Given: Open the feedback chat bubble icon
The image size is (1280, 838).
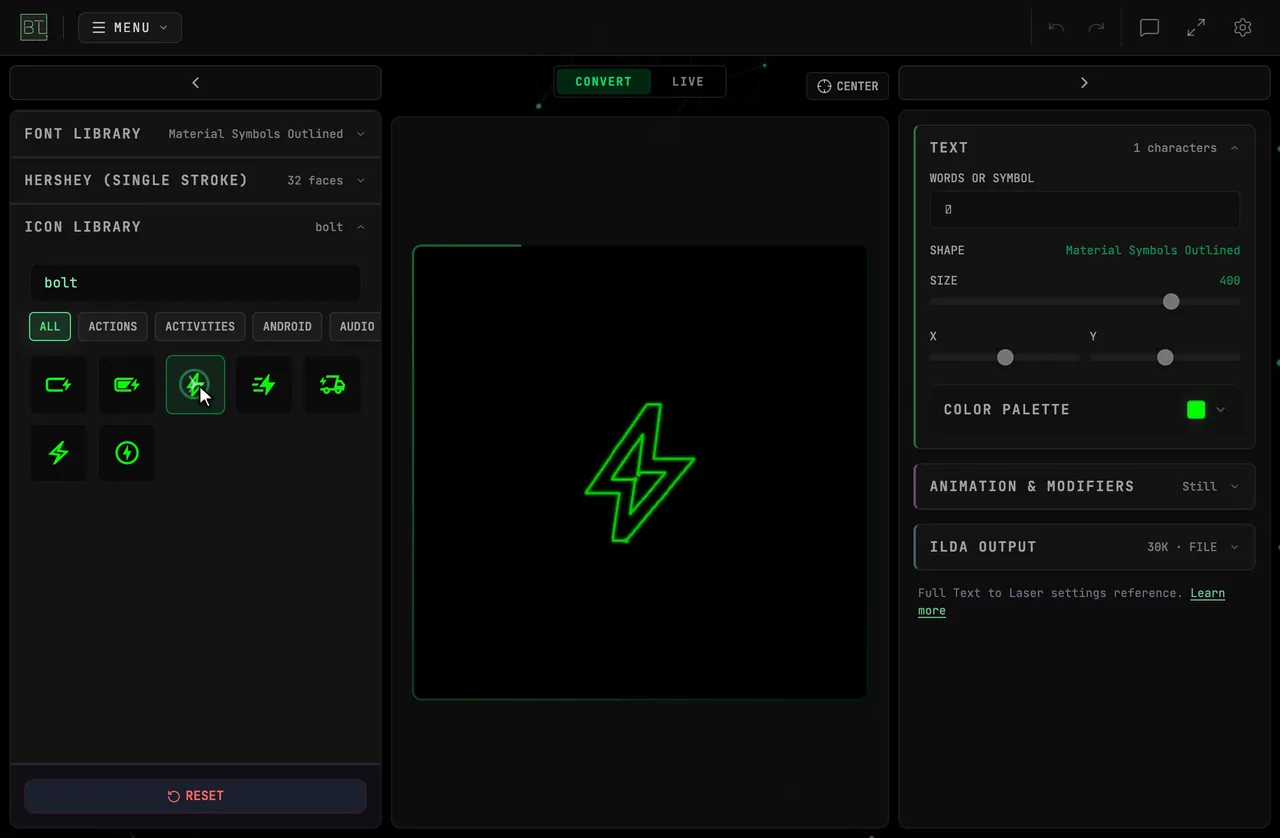Looking at the screenshot, I should pos(1150,28).
